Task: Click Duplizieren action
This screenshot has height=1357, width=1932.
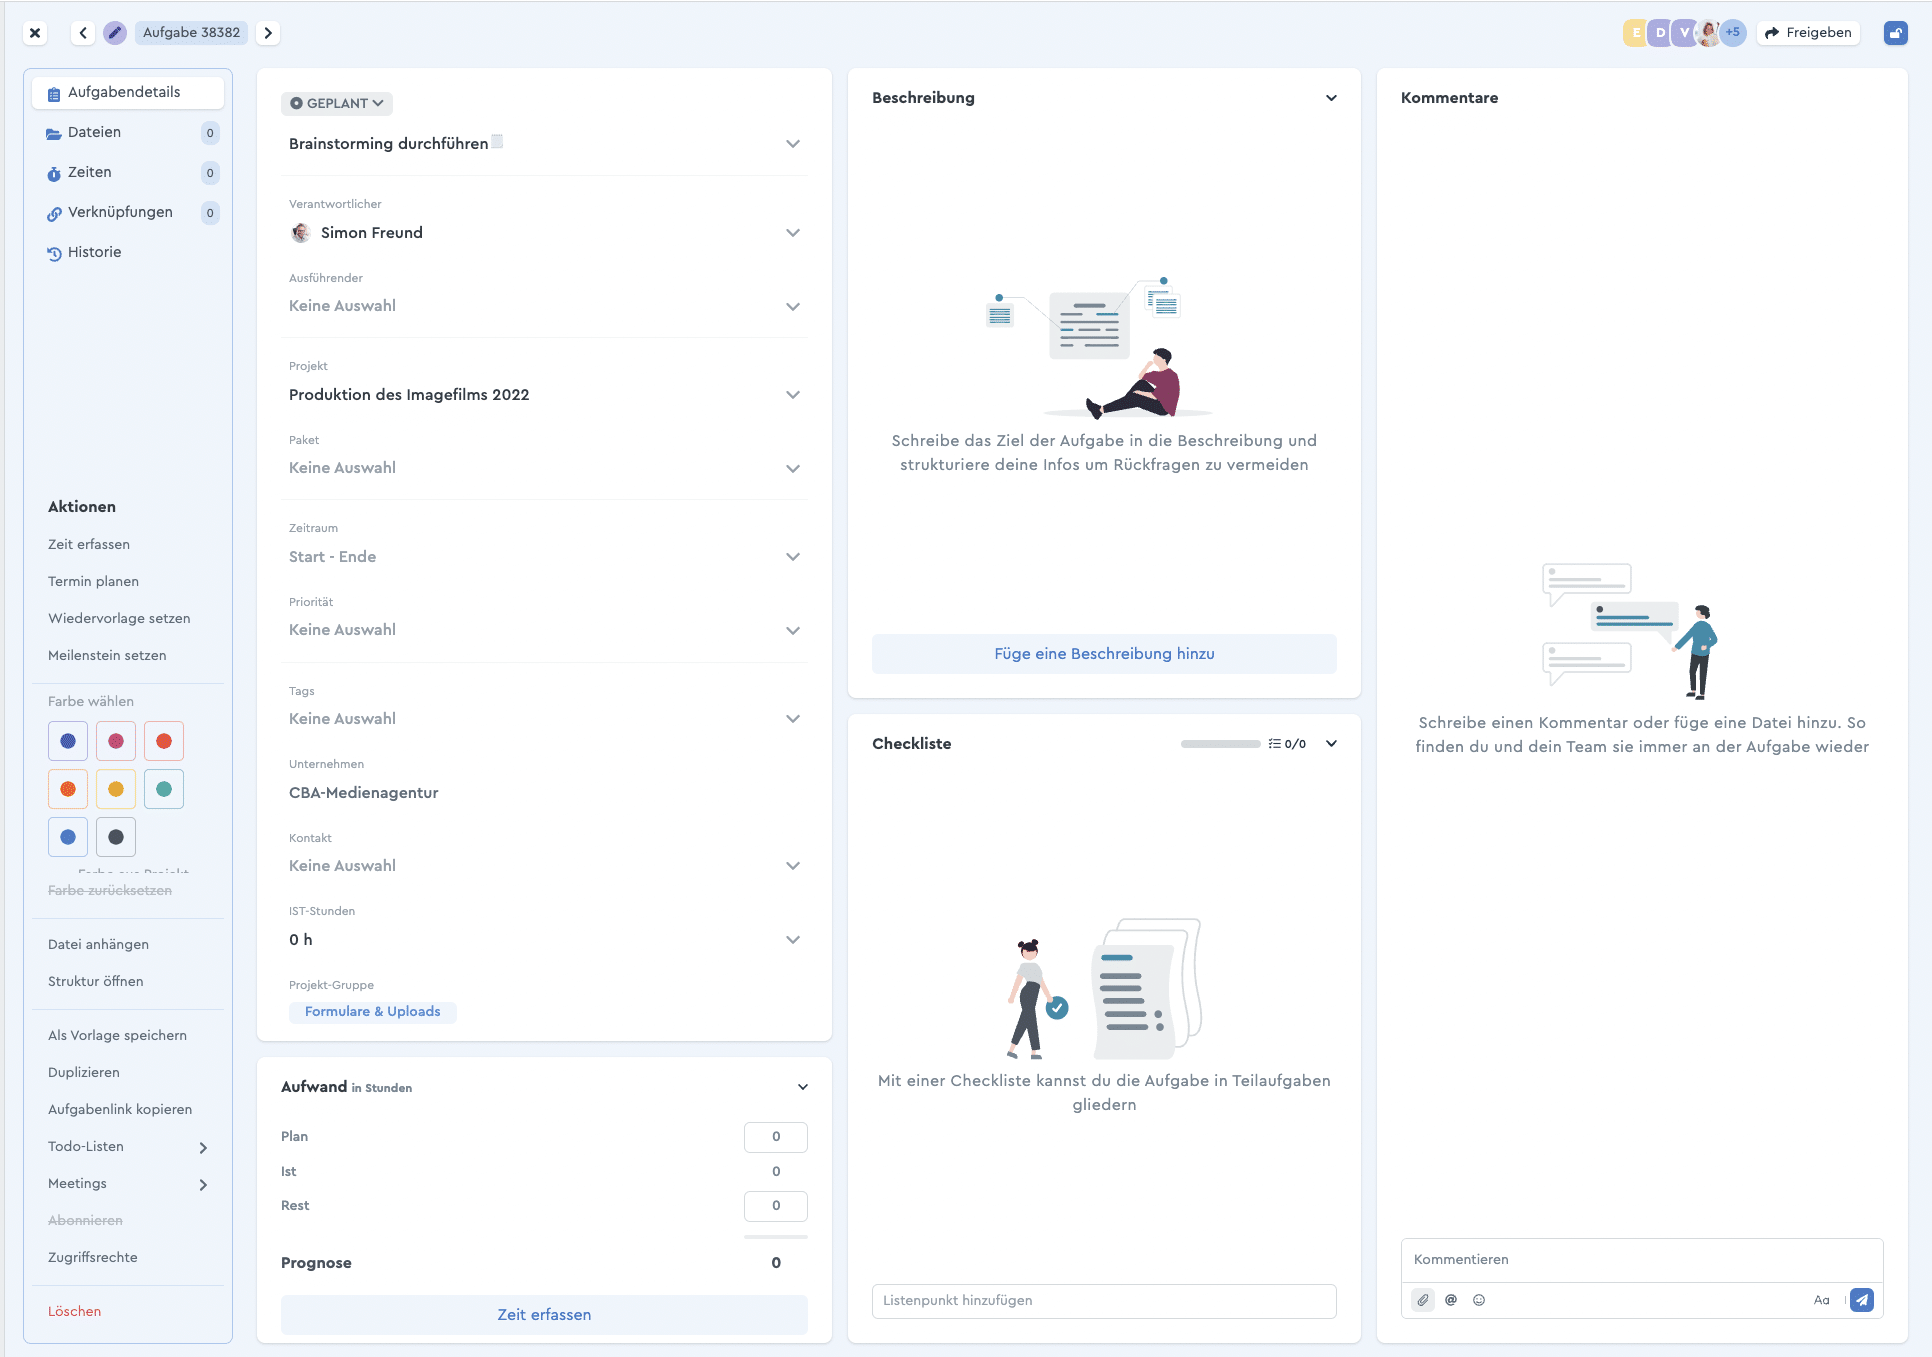Action: pyautogui.click(x=84, y=1073)
